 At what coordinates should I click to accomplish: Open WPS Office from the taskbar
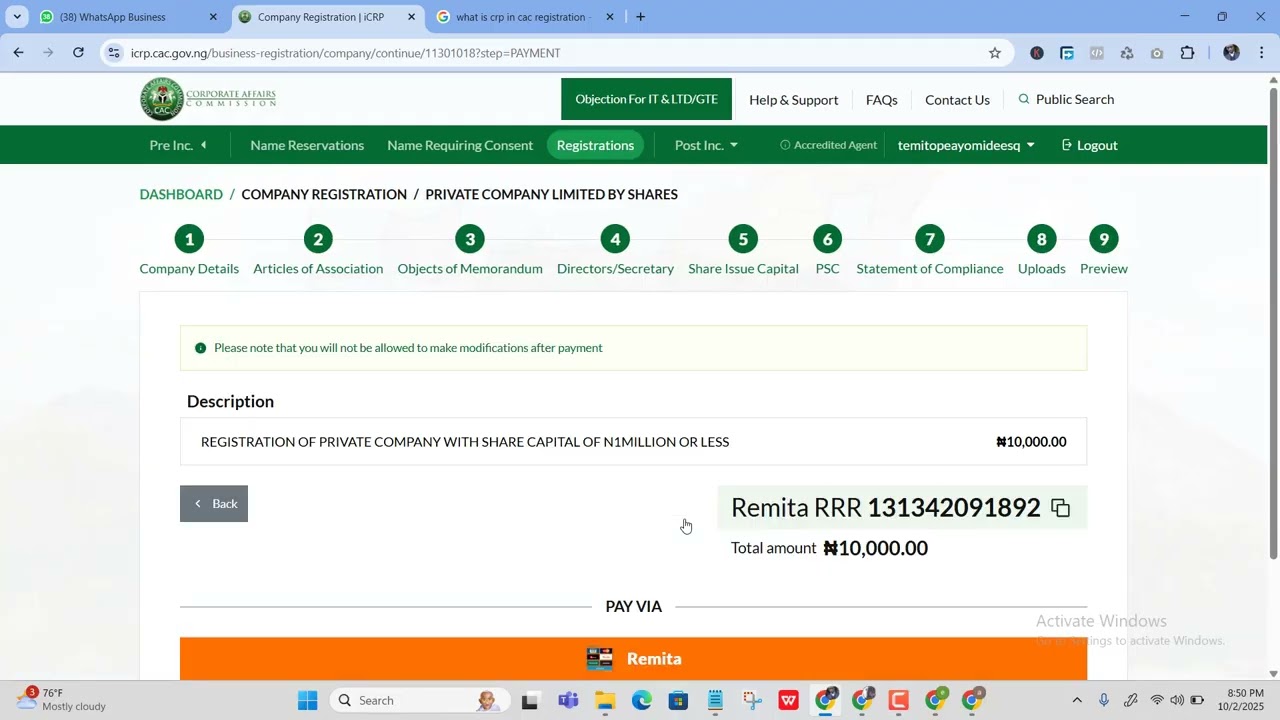click(x=788, y=700)
